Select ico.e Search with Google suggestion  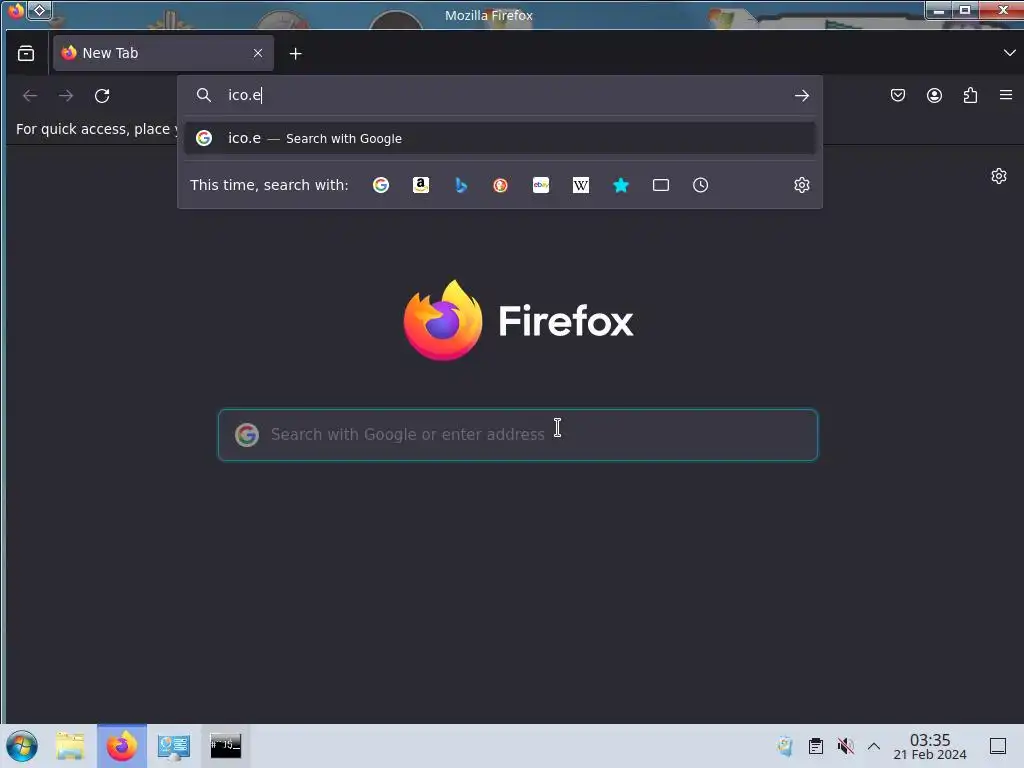pyautogui.click(x=500, y=138)
